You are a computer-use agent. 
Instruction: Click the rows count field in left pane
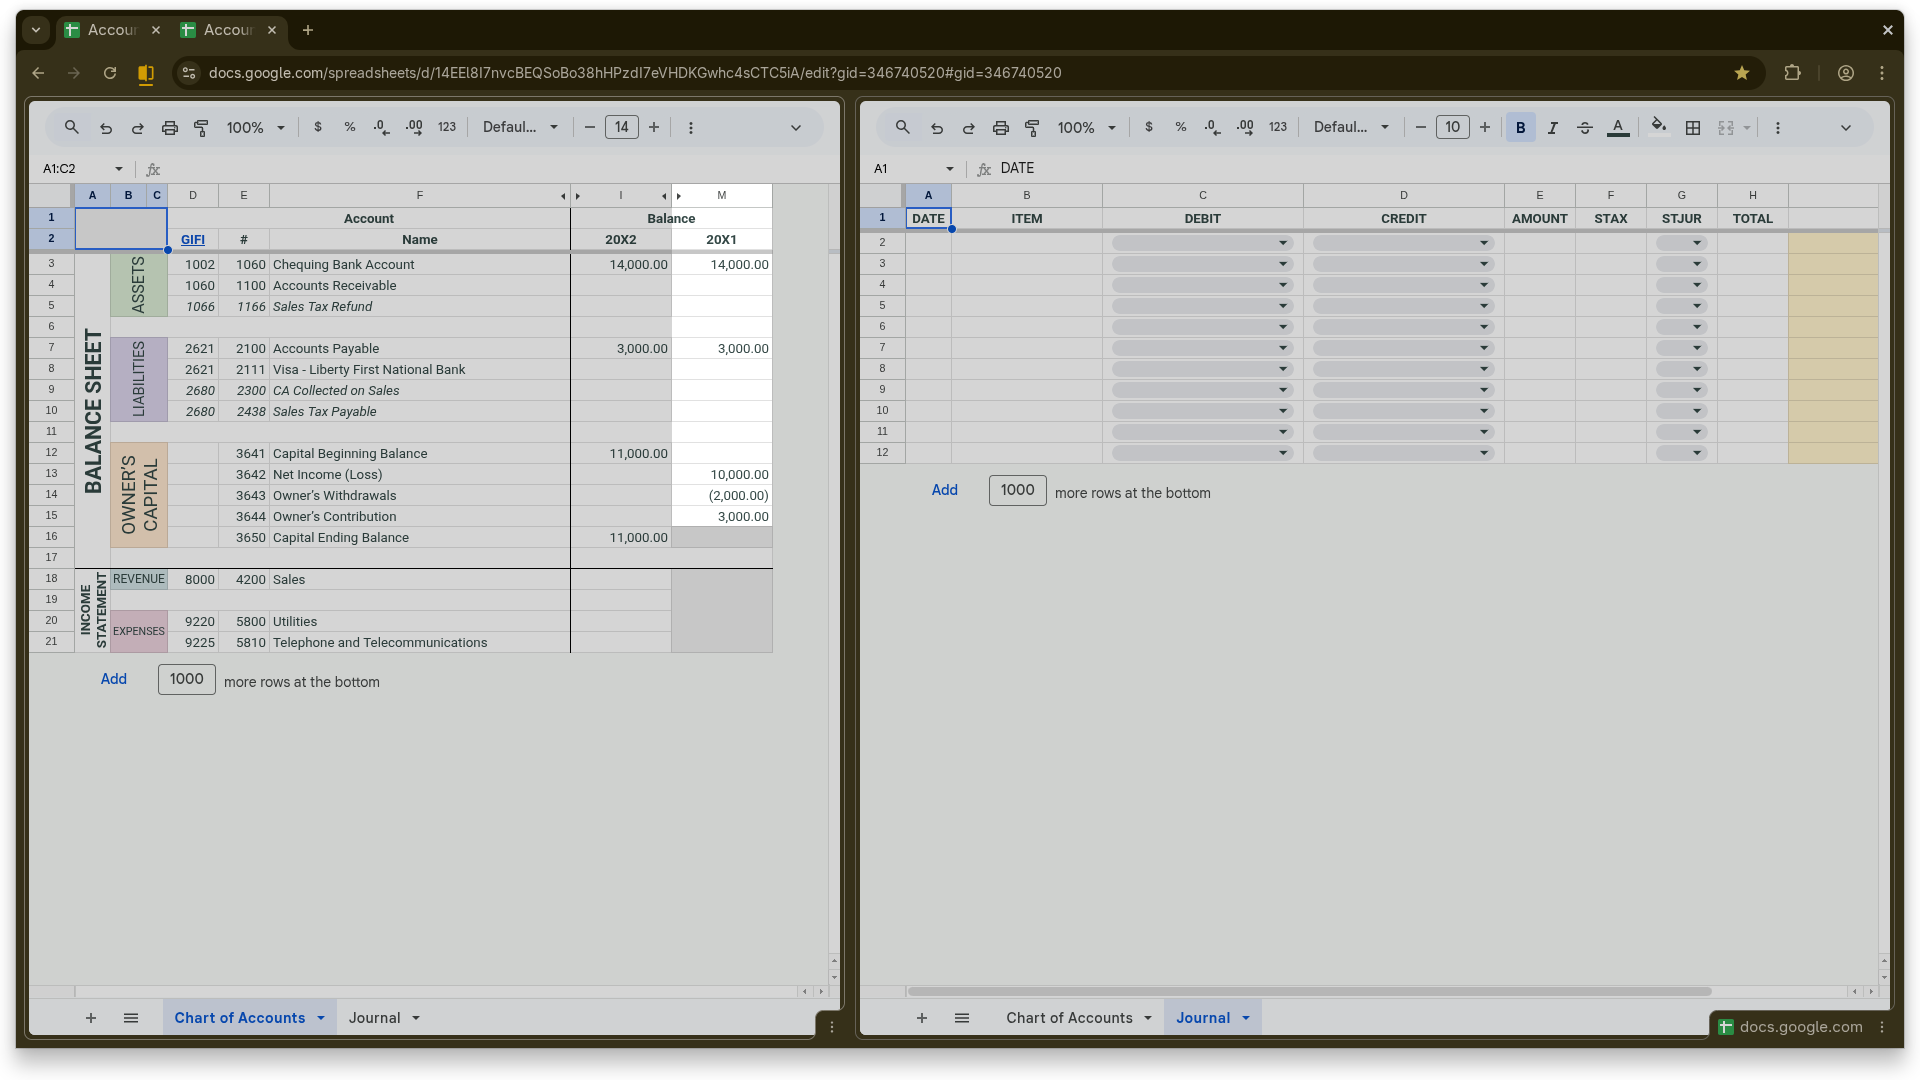point(186,679)
